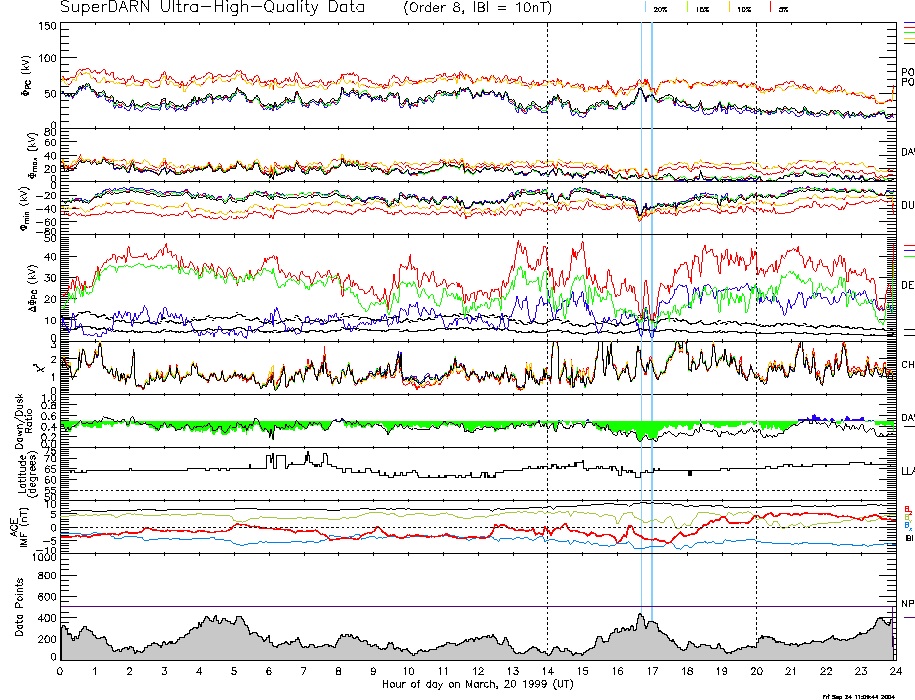Viewport: 915px width, 700px height.
Task: Click the 'Latitude (degrees)' axis label
Action: click(x=22, y=468)
